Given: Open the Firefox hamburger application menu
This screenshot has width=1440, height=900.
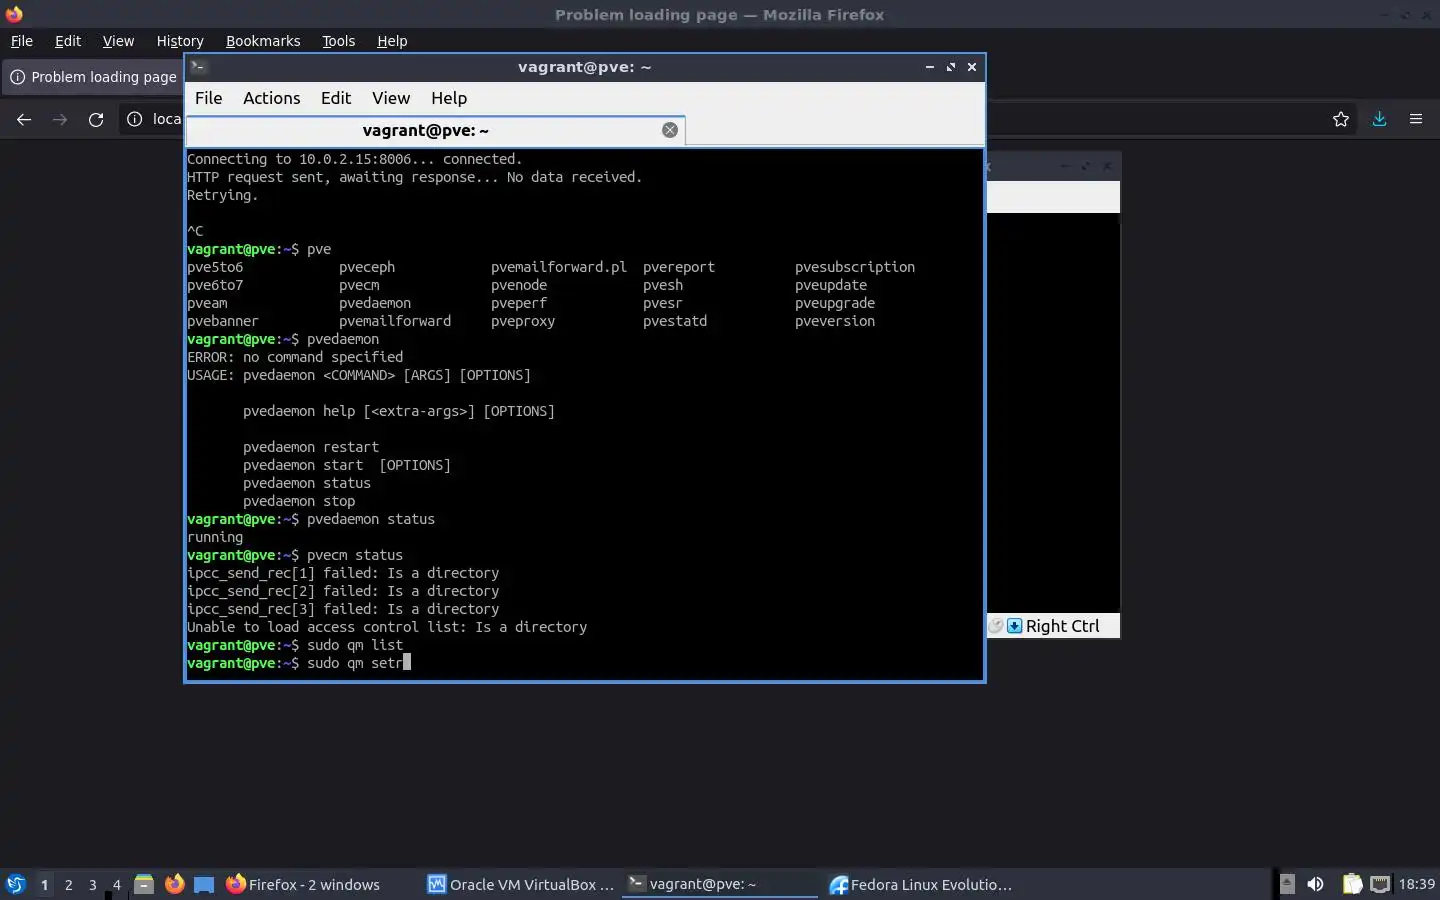Looking at the screenshot, I should tap(1416, 119).
